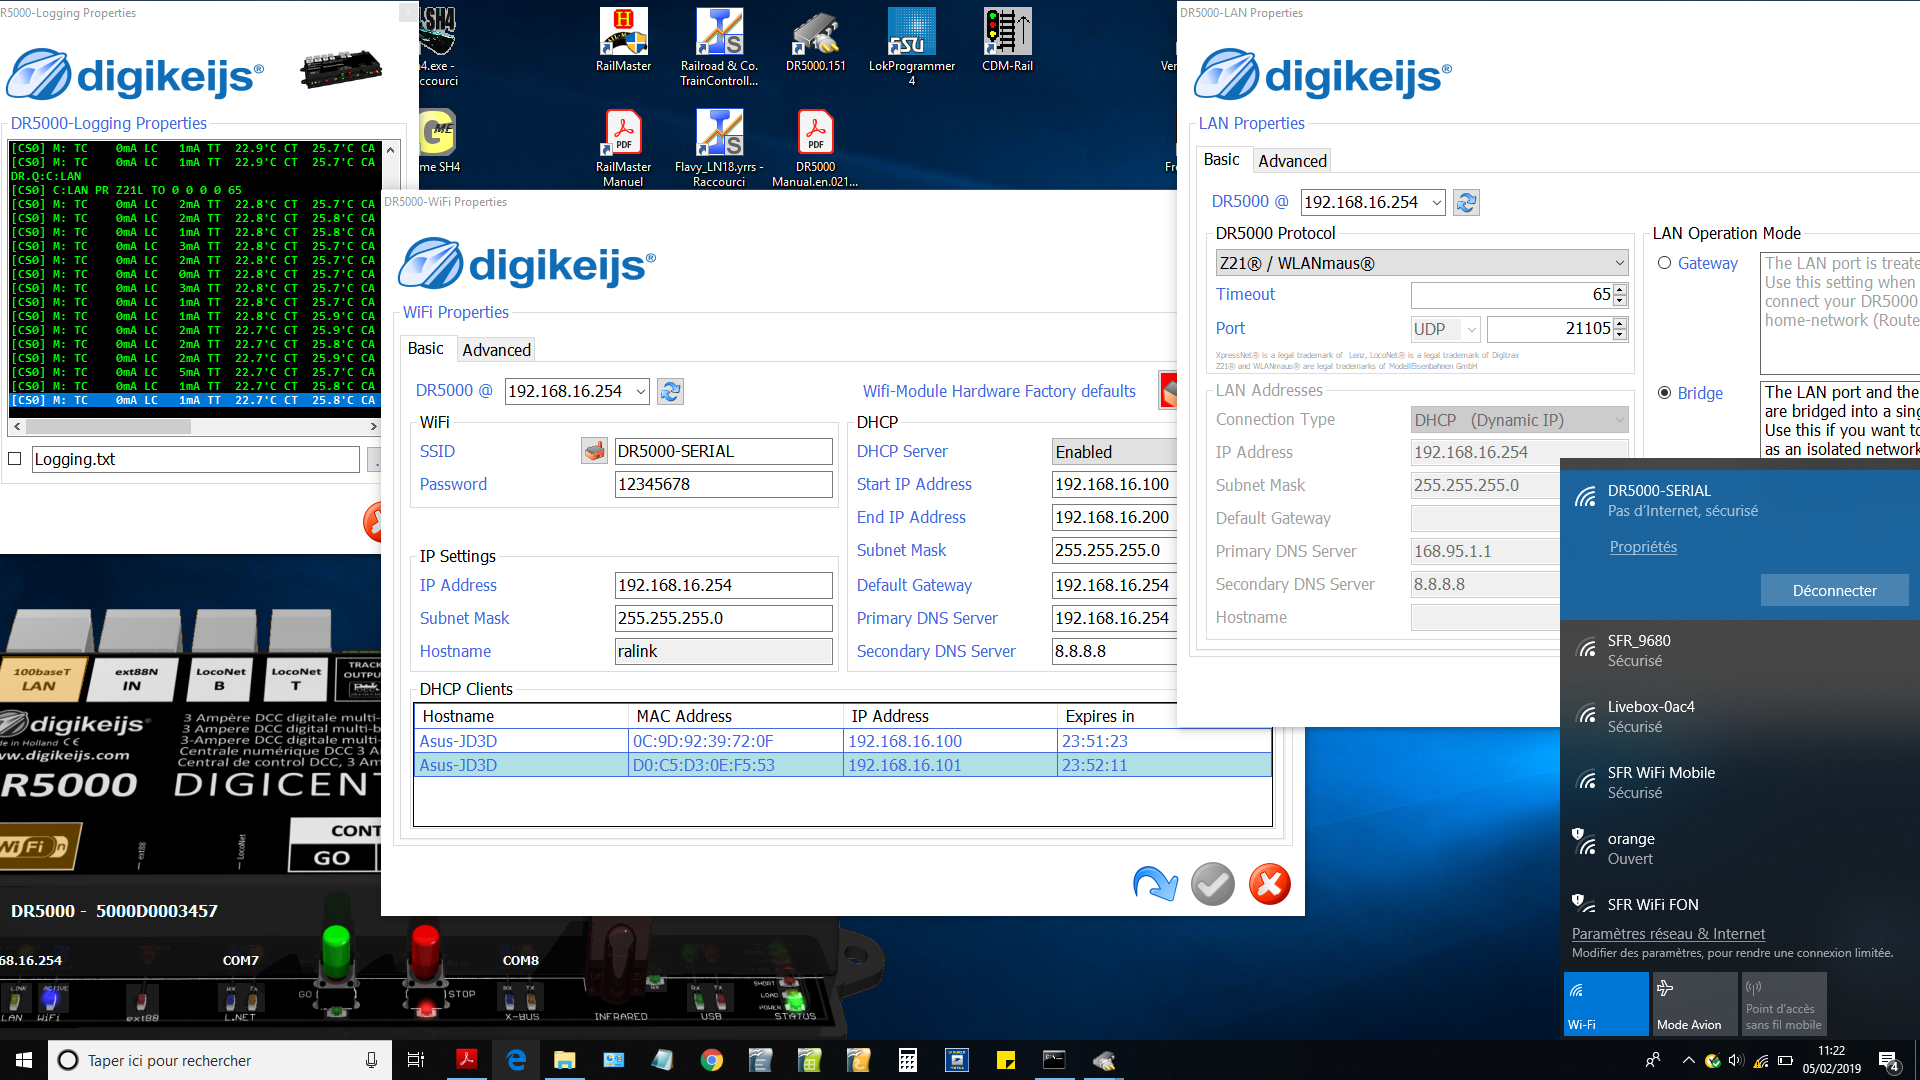
Task: Open the Windows Start menu
Action: (24, 1060)
